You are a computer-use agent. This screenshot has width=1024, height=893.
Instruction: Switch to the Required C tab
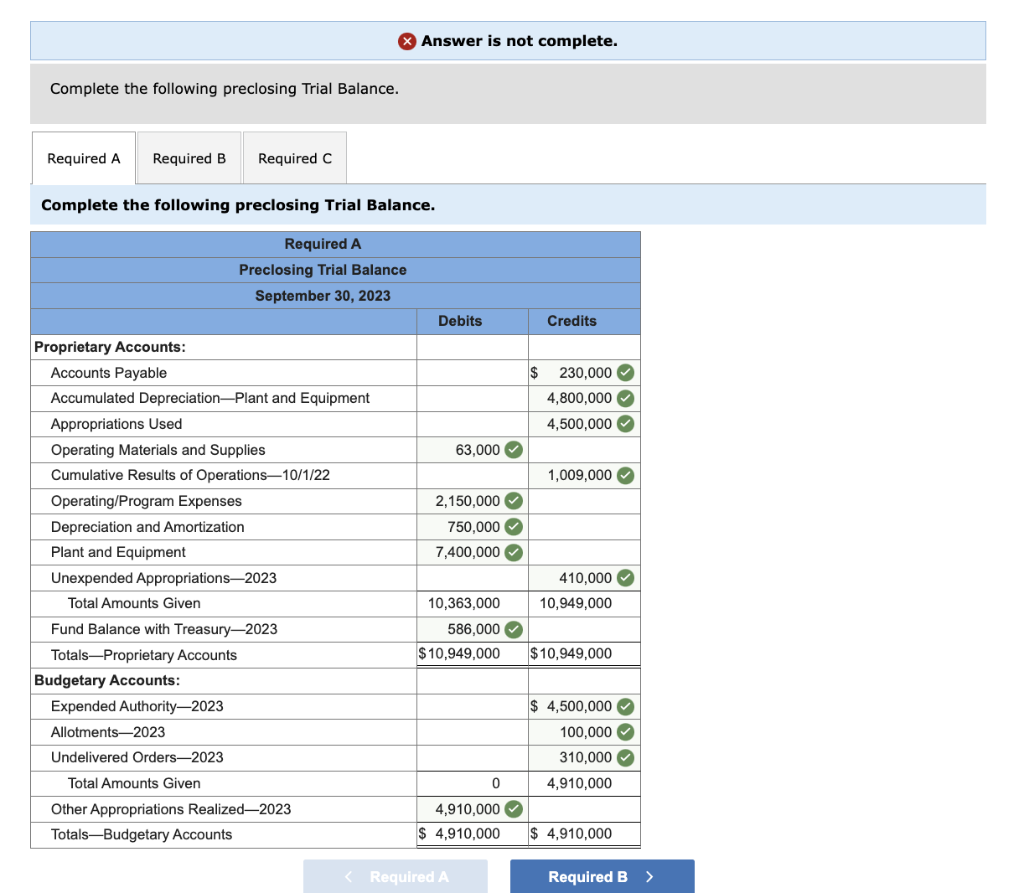(x=295, y=158)
